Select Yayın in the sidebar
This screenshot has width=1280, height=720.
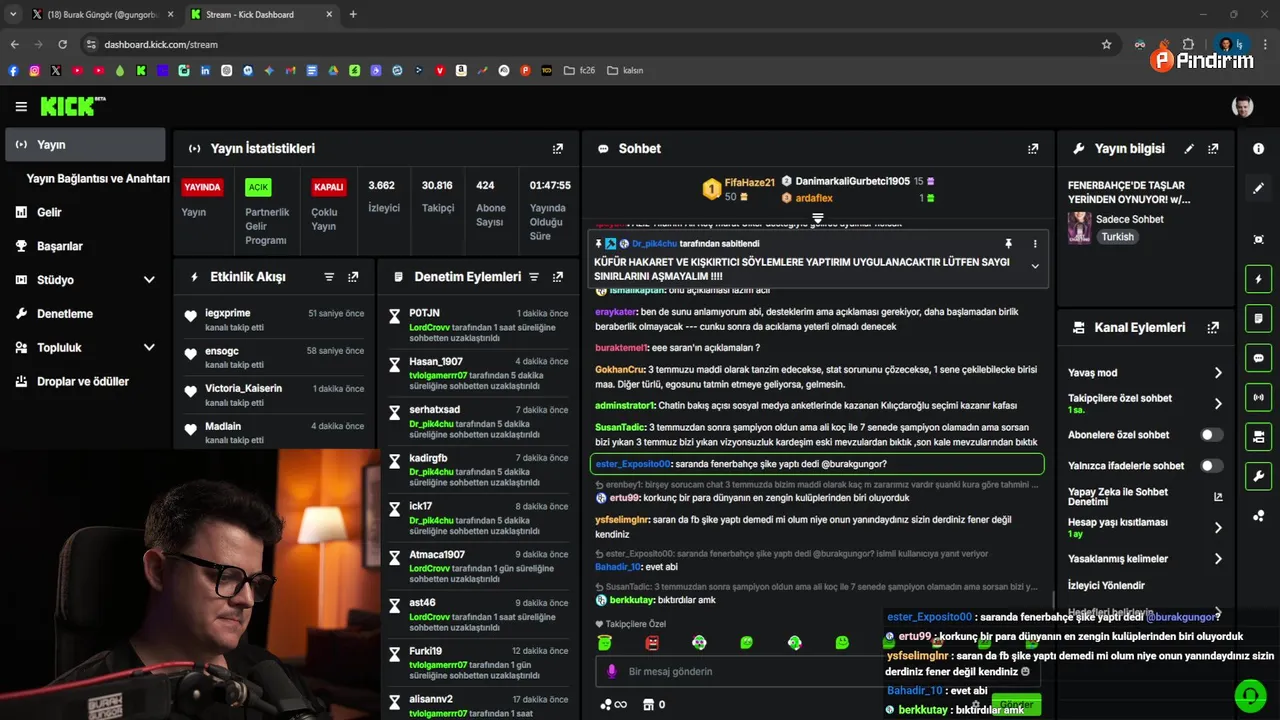point(86,144)
